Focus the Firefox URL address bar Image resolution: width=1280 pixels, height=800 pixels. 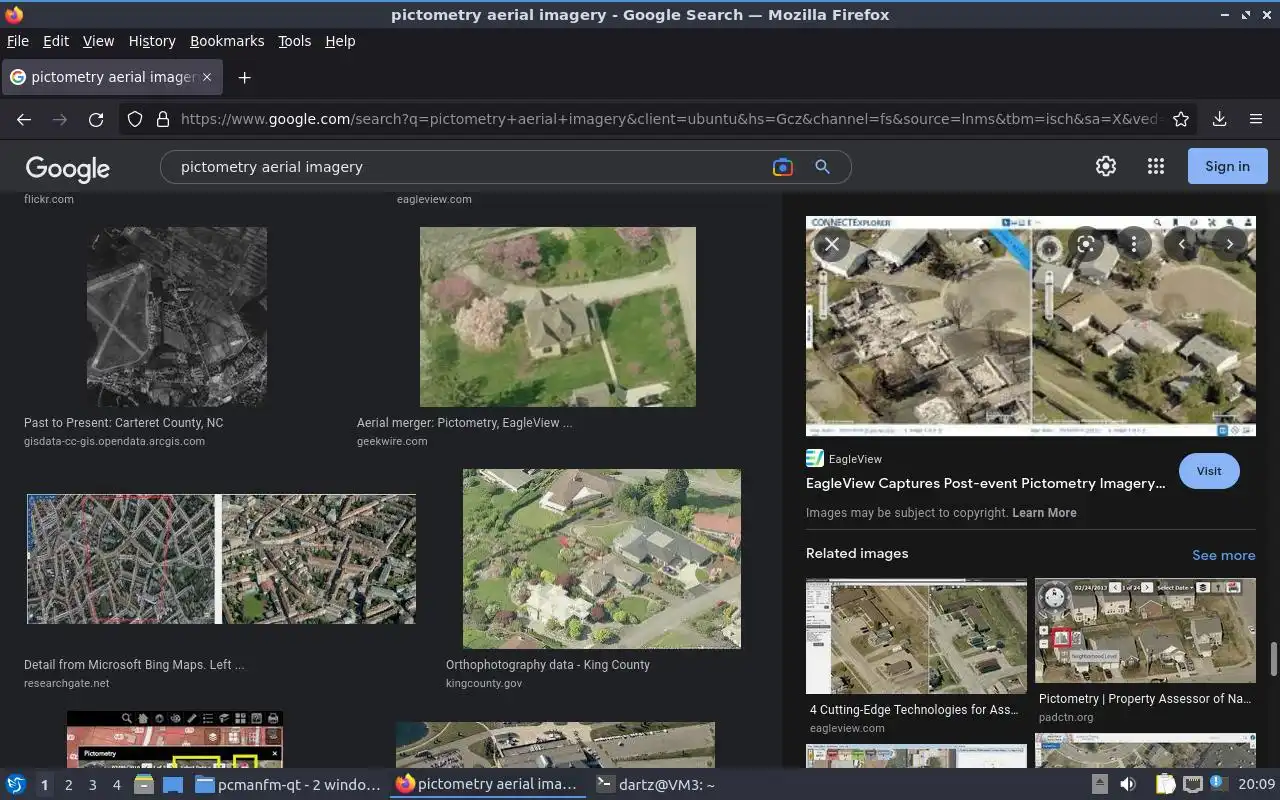coord(668,119)
